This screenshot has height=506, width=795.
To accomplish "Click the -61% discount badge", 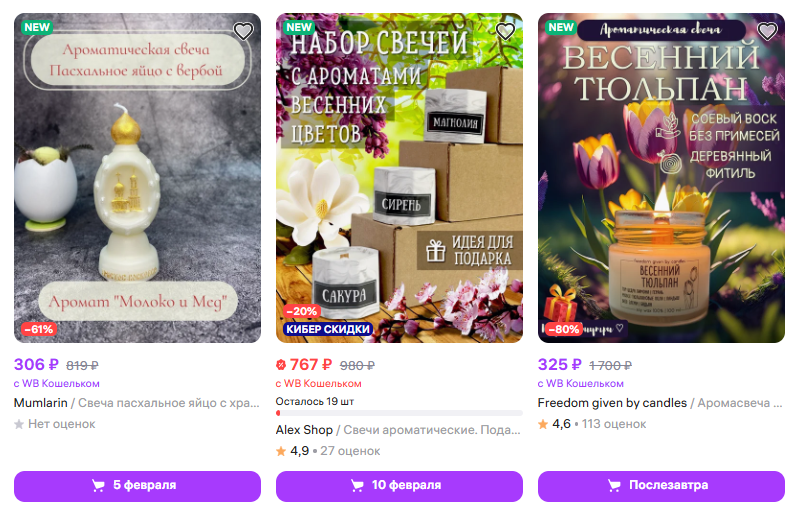I will coord(39,329).
